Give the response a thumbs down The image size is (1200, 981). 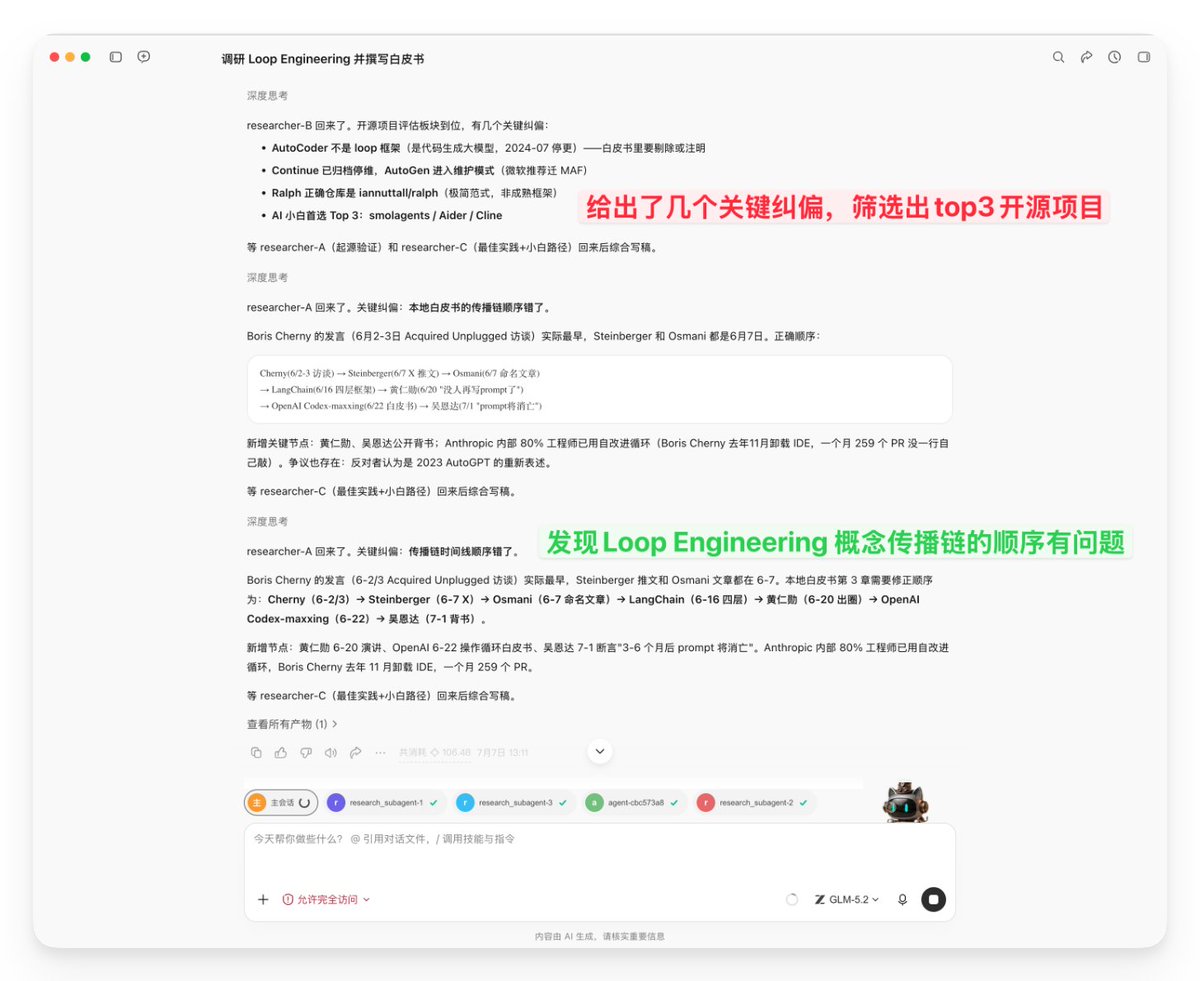[x=306, y=752]
